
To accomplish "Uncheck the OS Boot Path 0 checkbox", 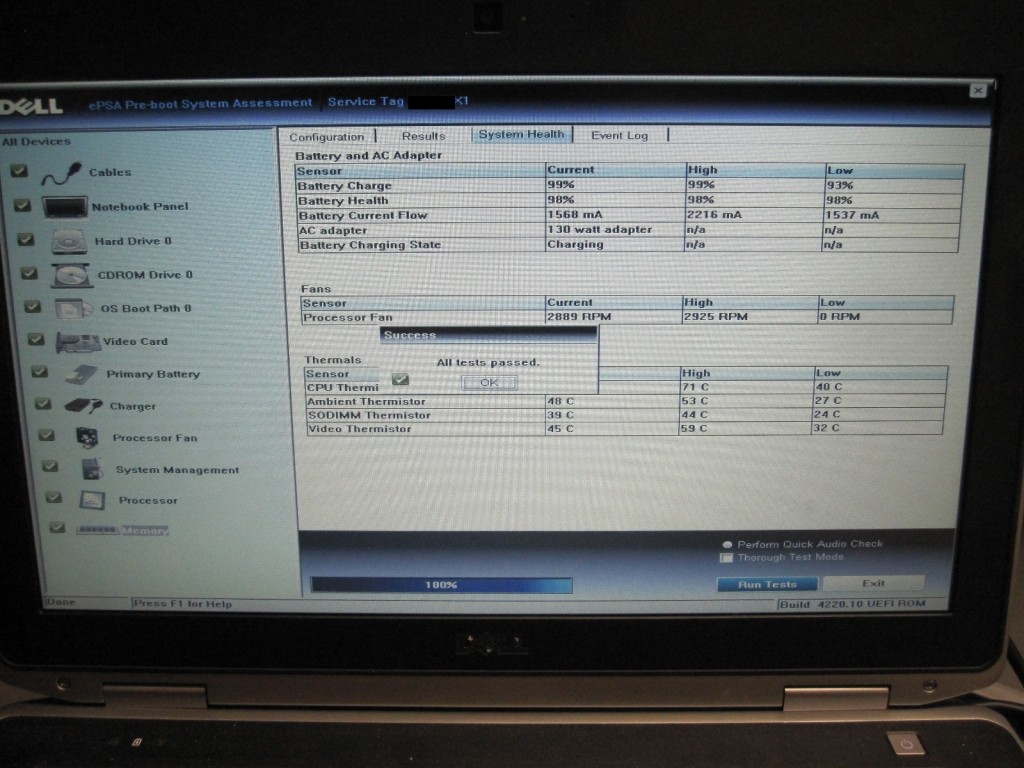I will coord(32,306).
